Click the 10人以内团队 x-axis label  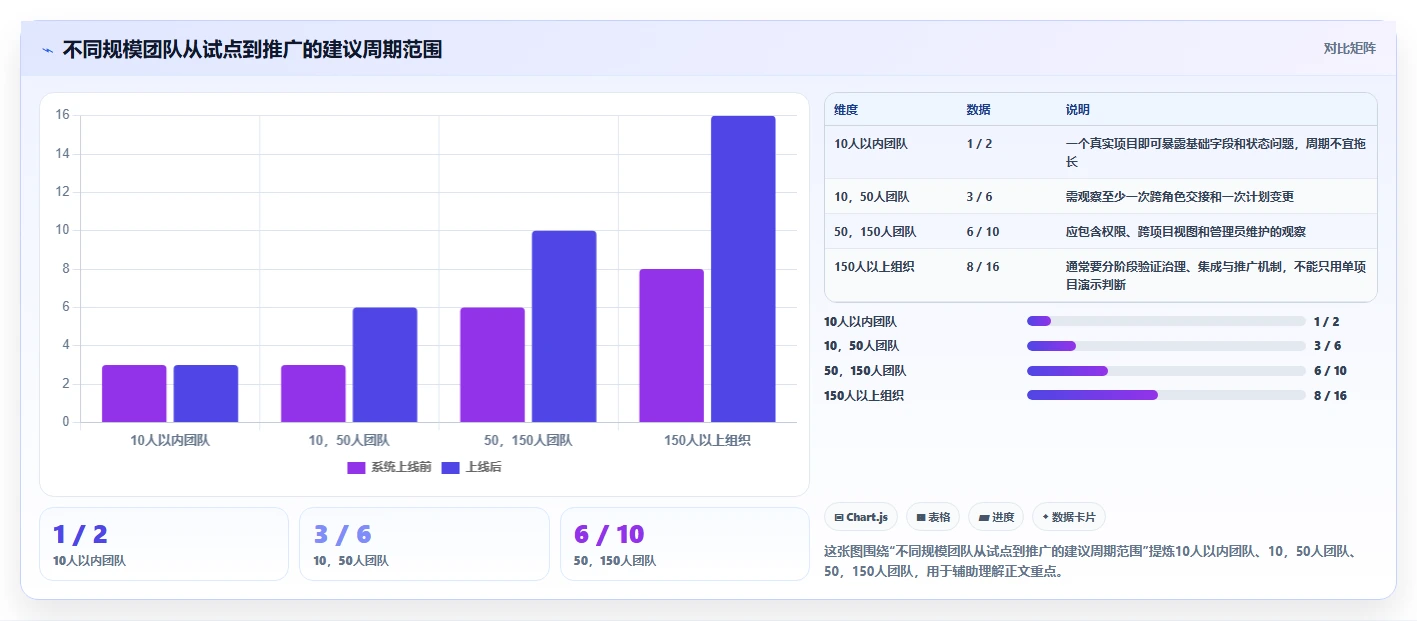(170, 440)
